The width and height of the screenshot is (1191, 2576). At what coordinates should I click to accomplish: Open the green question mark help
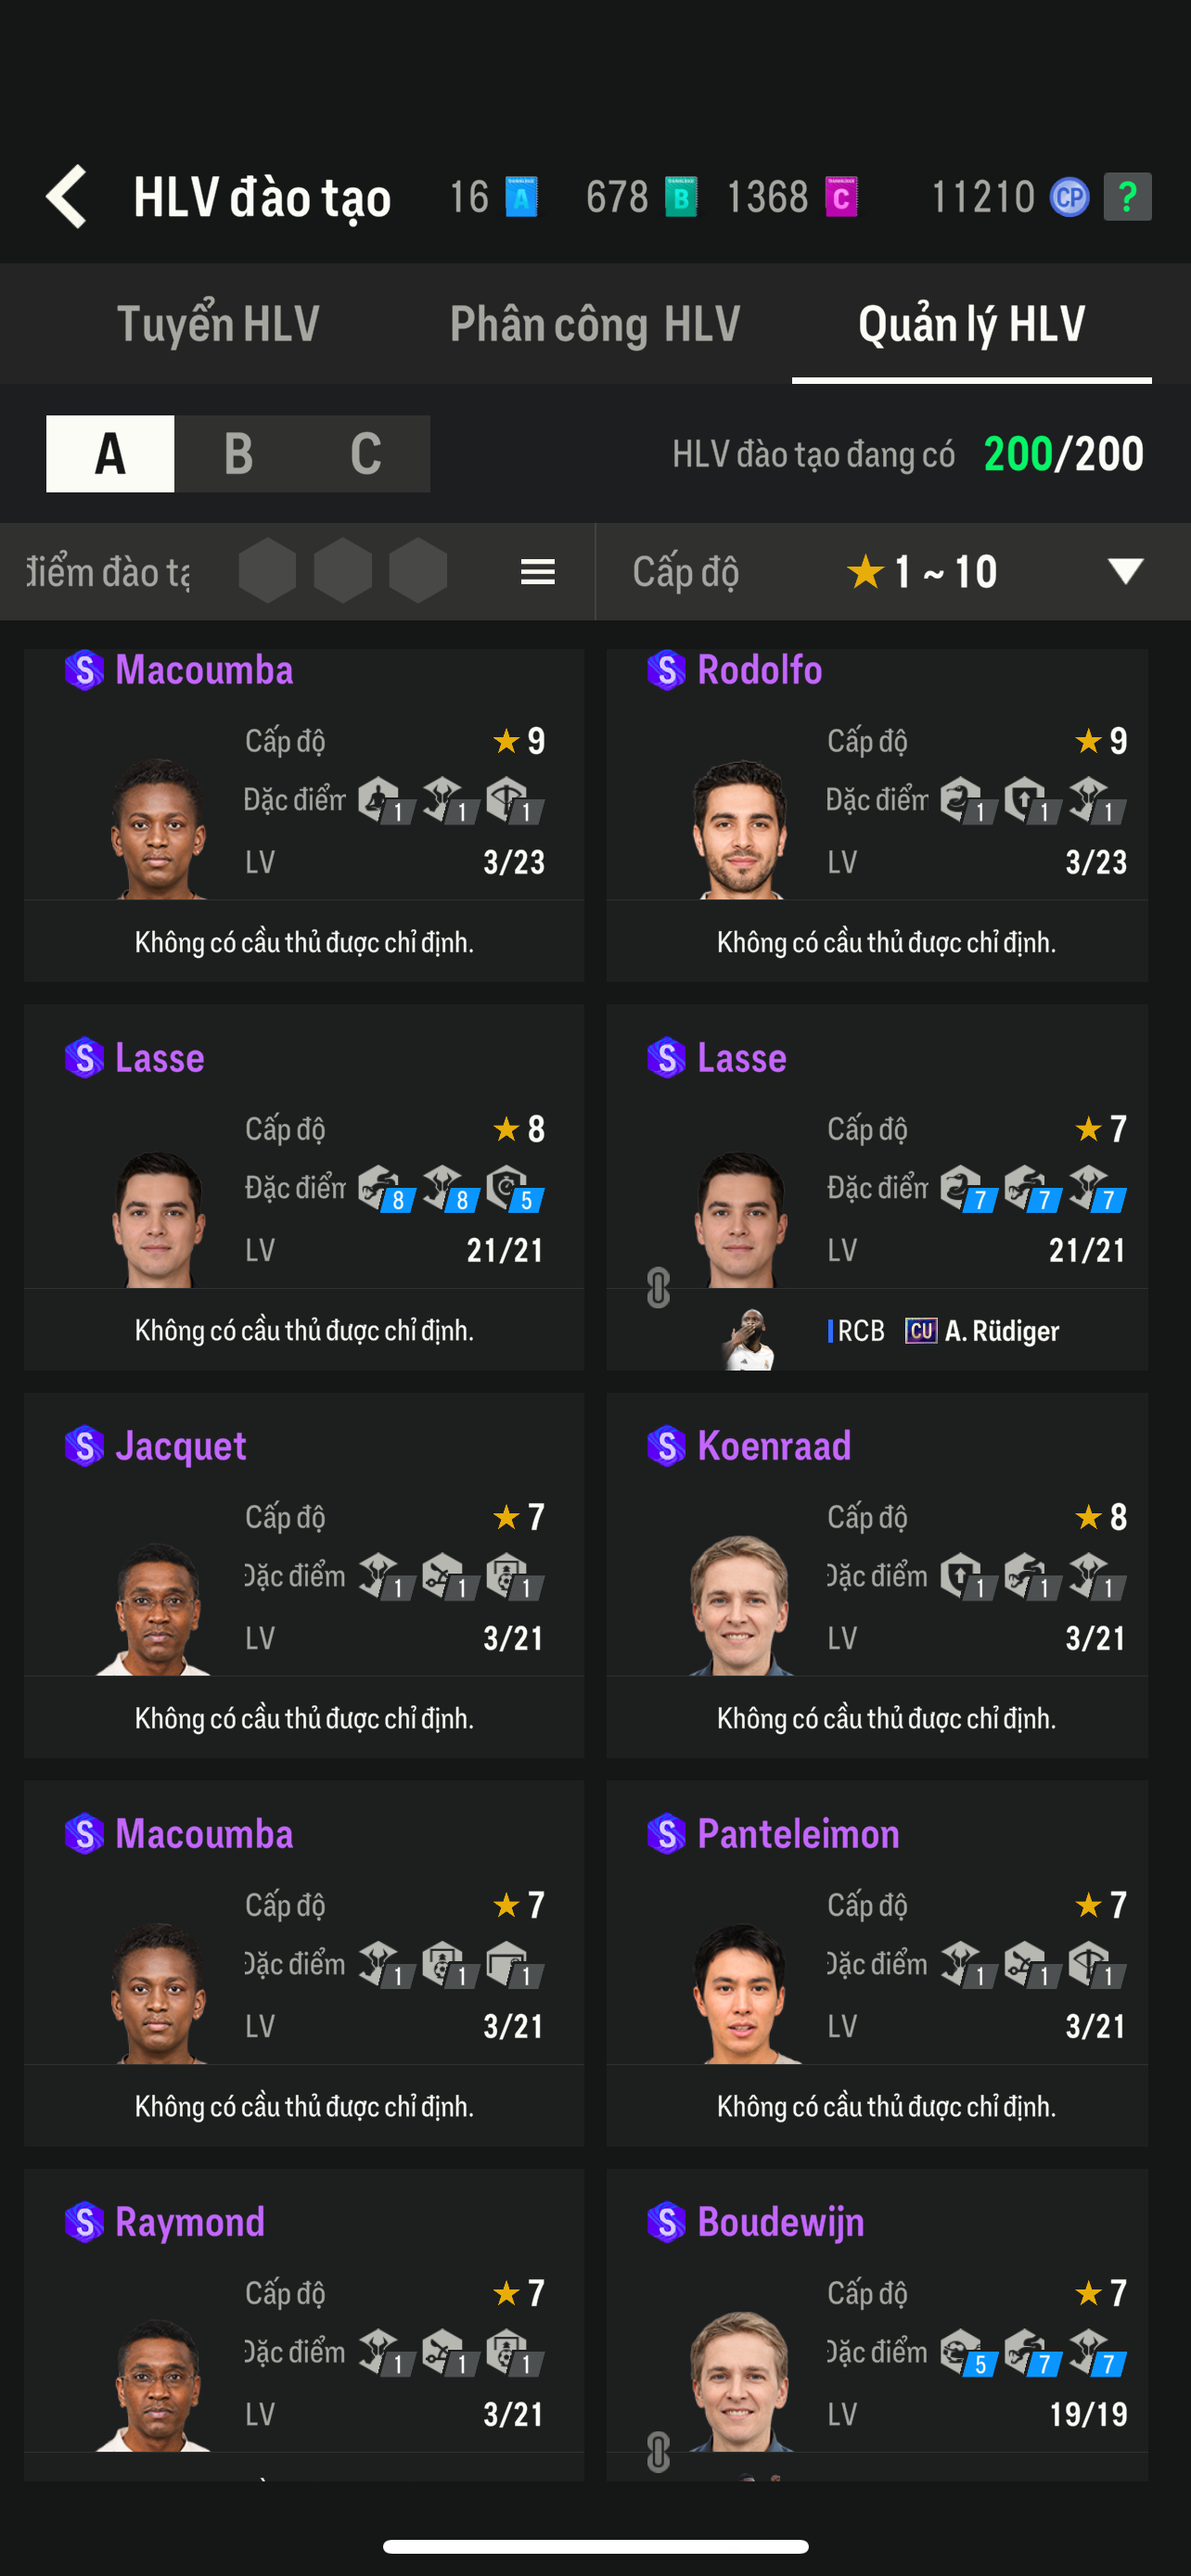pos(1127,197)
